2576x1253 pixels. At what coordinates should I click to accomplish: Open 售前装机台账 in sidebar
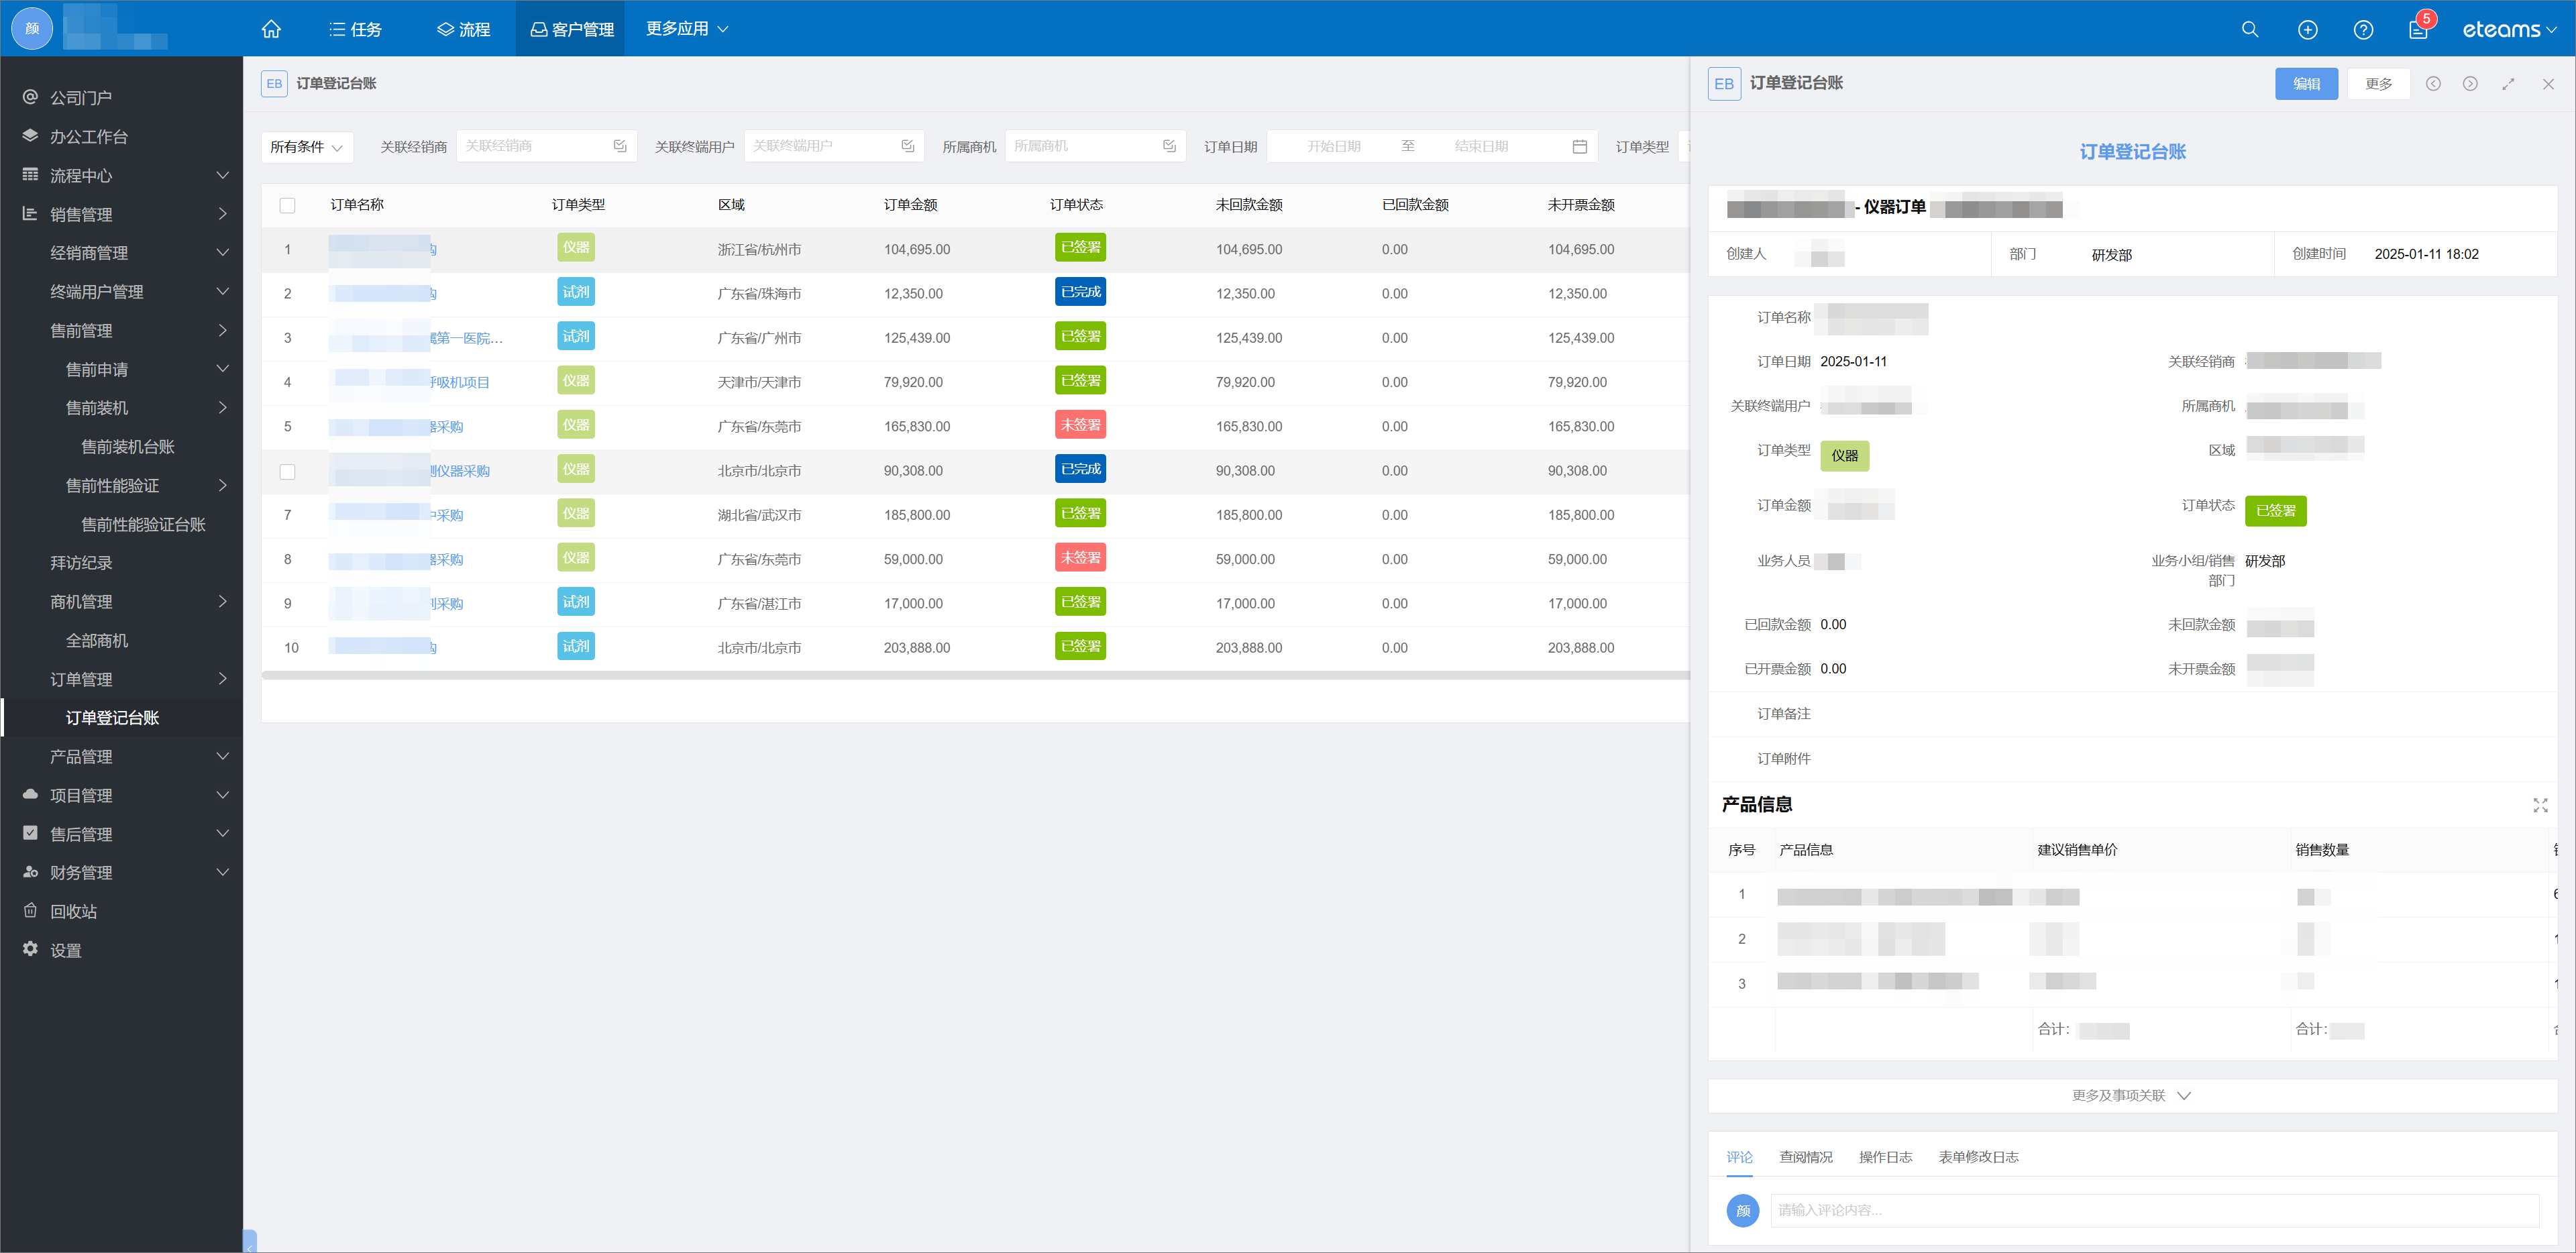tap(127, 446)
